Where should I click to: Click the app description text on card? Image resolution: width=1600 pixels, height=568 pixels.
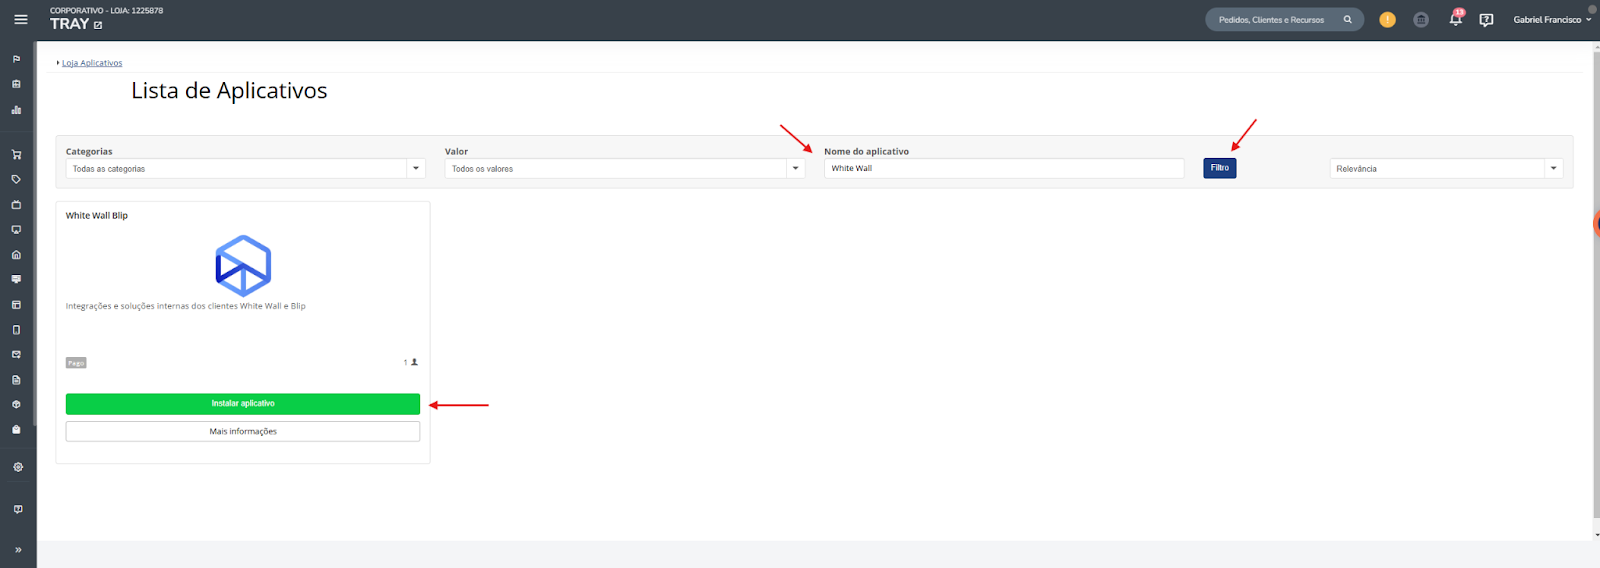[x=186, y=306]
